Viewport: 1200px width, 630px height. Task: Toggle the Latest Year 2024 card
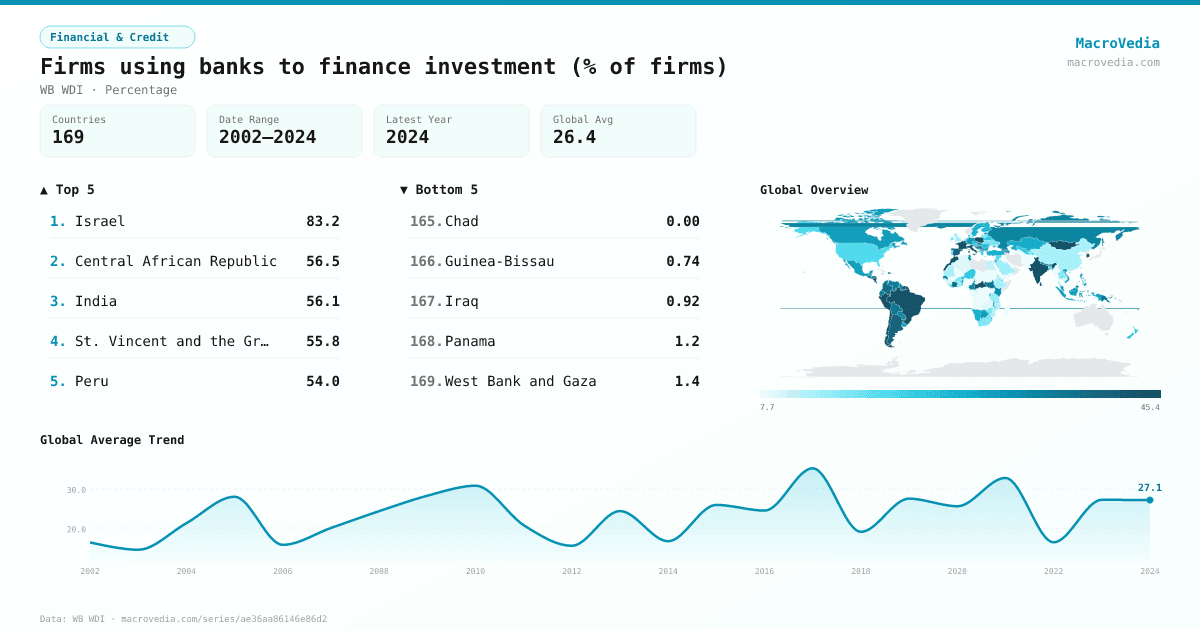tap(451, 130)
